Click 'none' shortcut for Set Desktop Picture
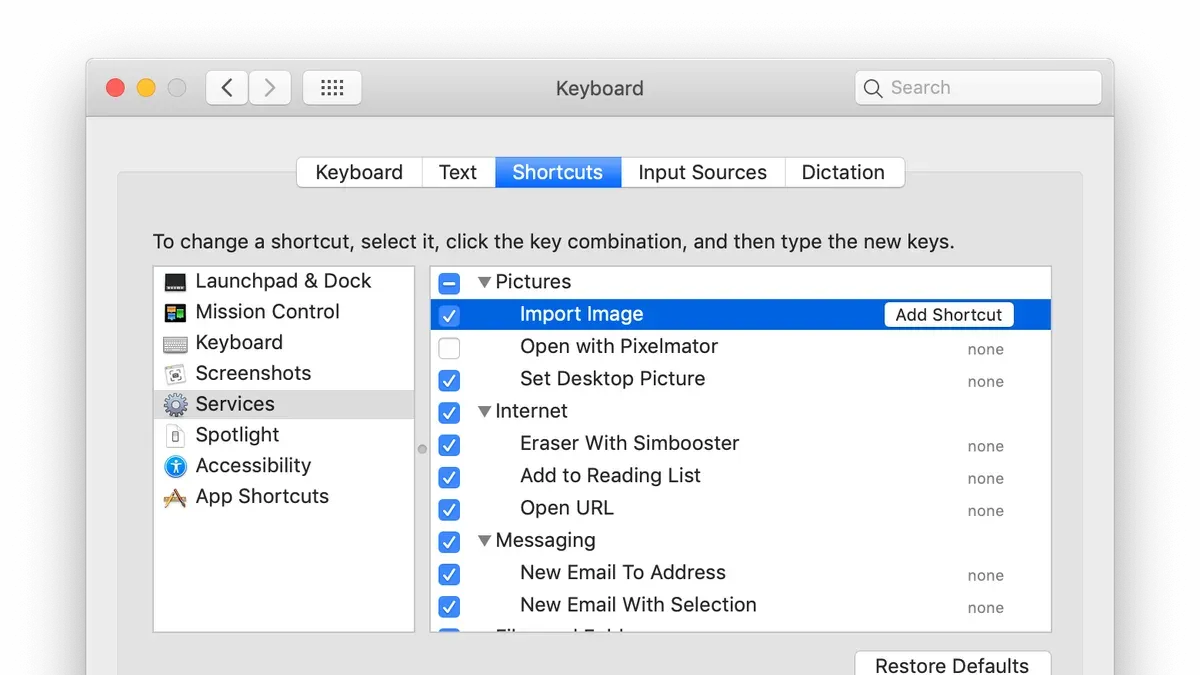 pyautogui.click(x=985, y=382)
